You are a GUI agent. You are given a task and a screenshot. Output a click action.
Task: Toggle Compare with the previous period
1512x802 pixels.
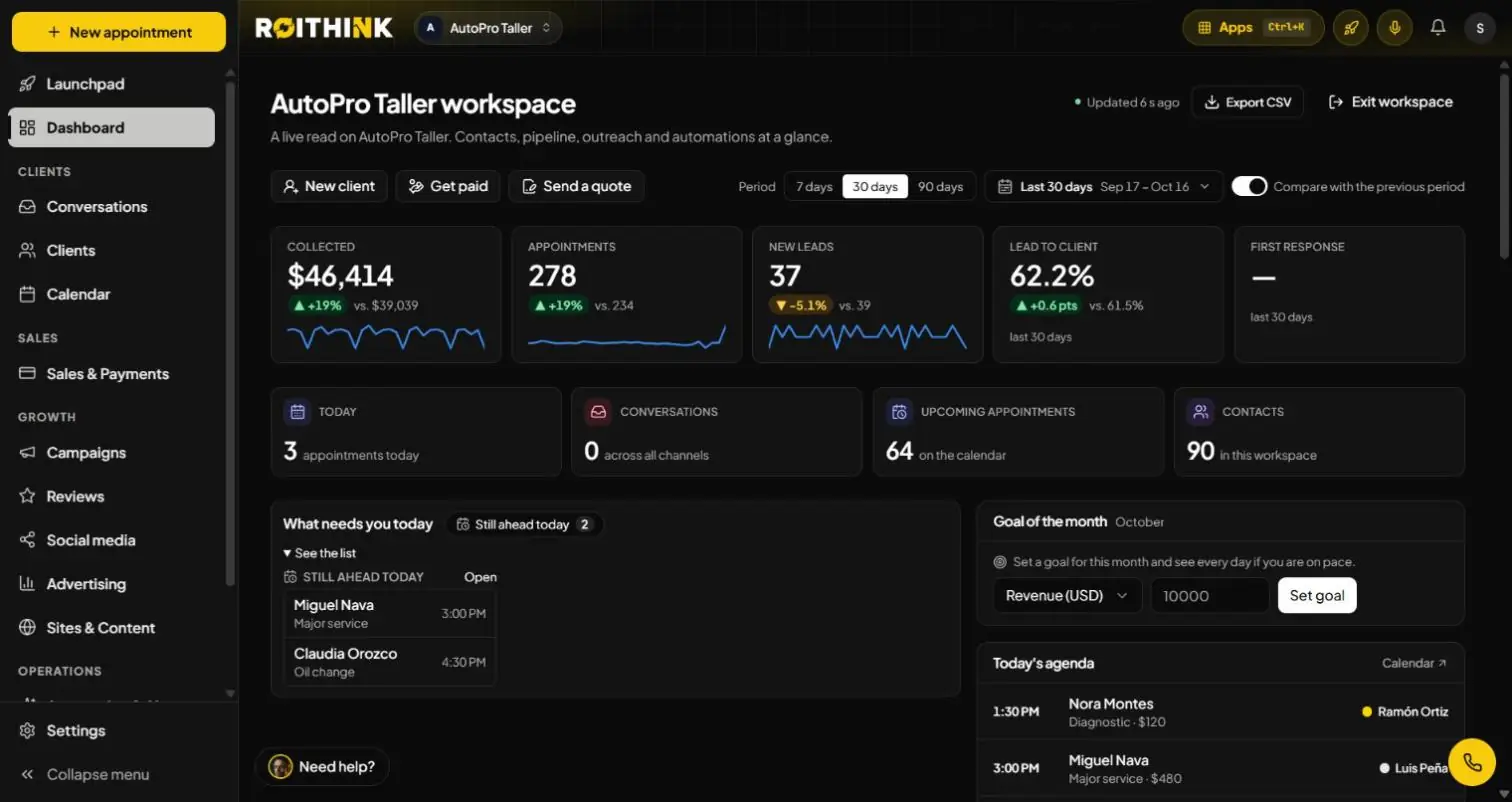(x=1249, y=186)
